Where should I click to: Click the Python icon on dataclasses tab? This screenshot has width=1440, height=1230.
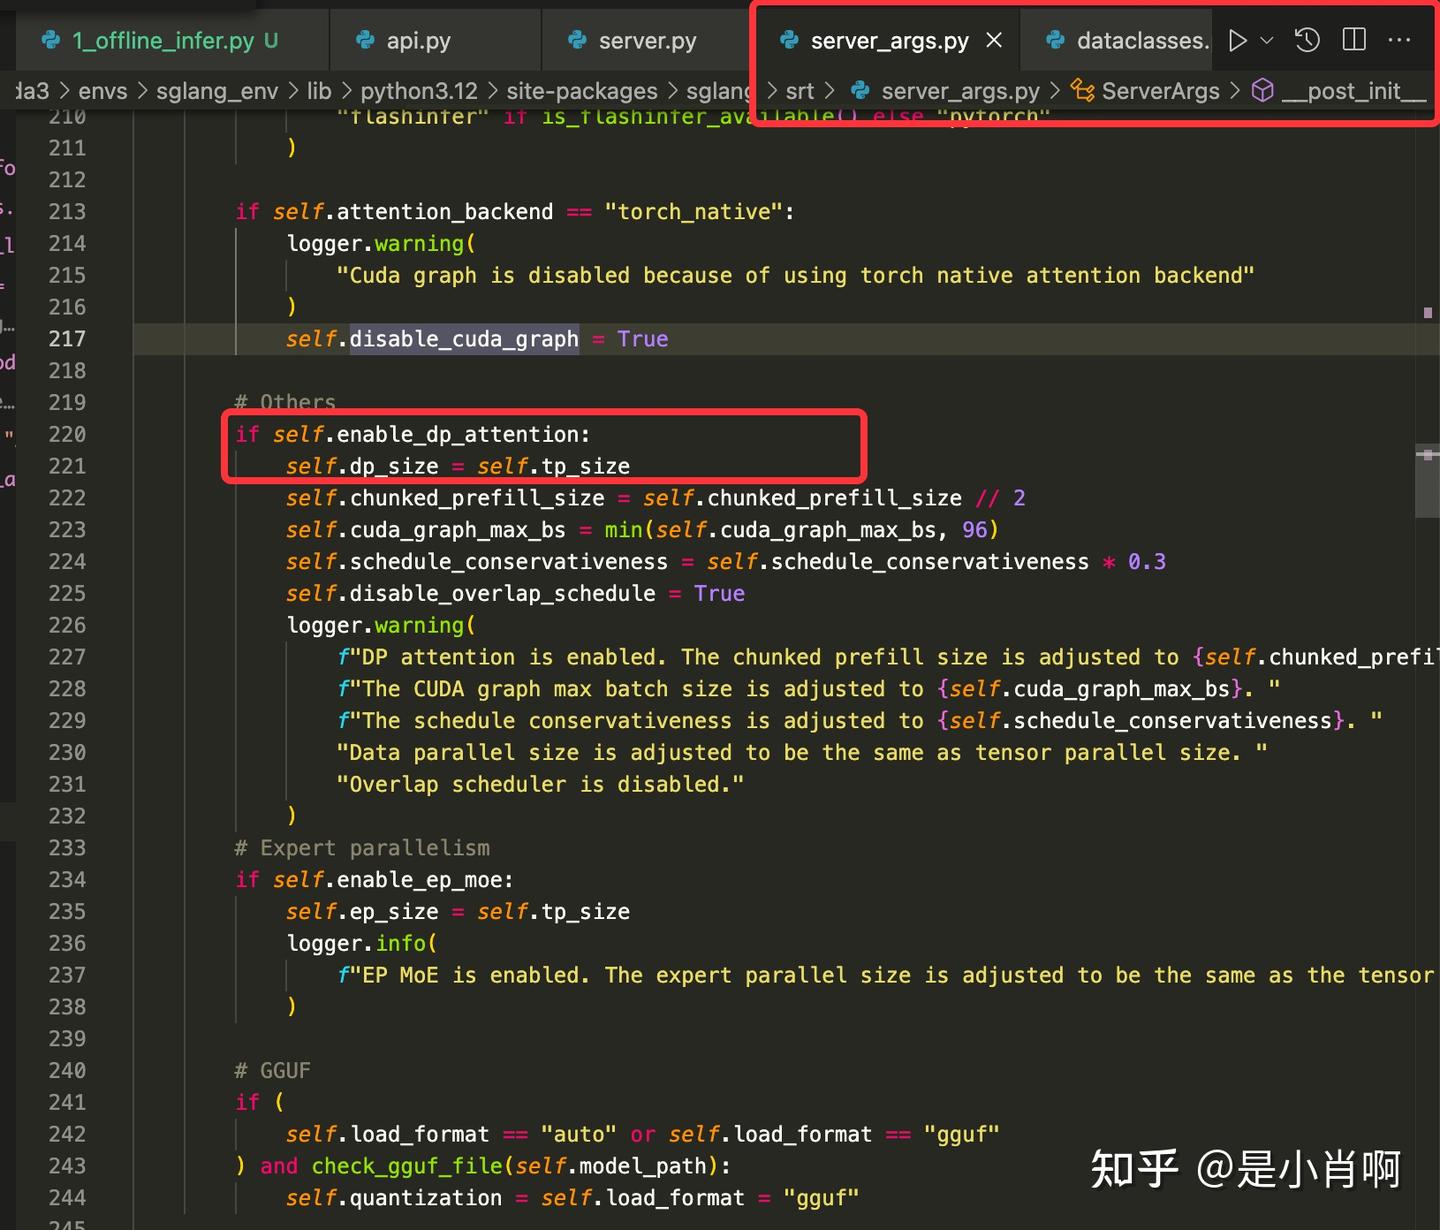point(1055,40)
